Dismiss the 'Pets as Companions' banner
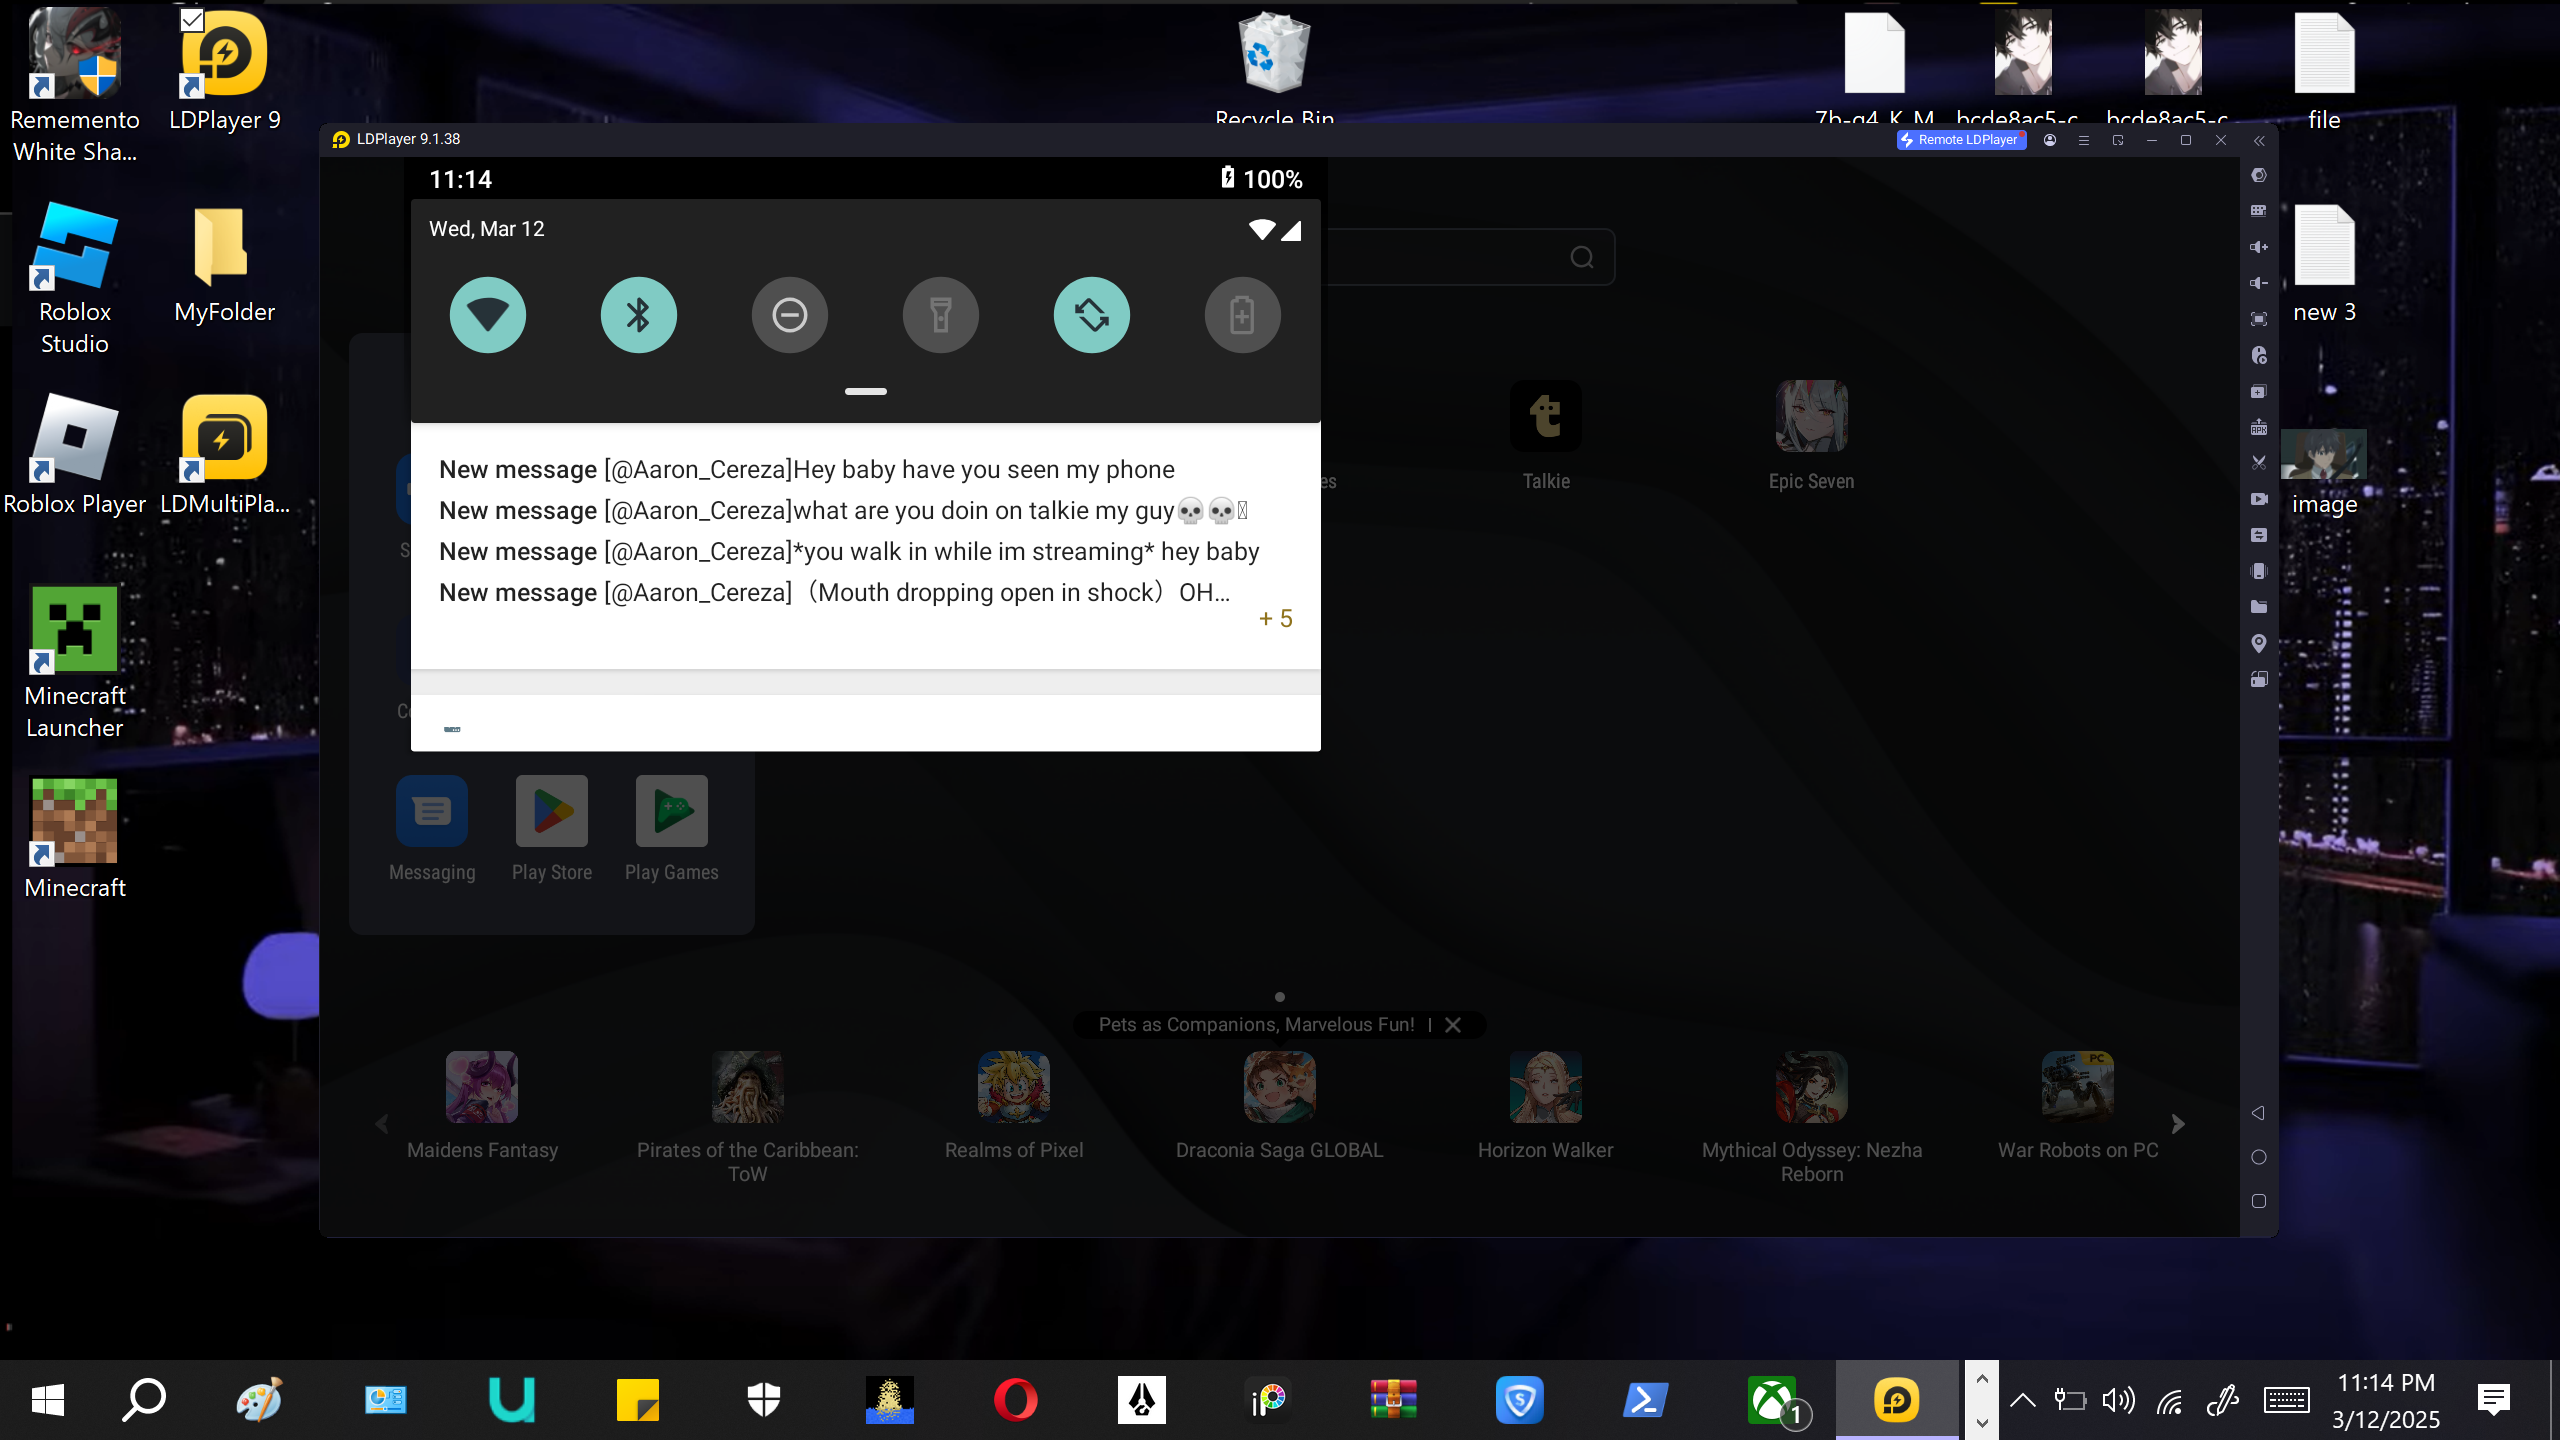Image resolution: width=2560 pixels, height=1440 pixels. [1453, 1025]
